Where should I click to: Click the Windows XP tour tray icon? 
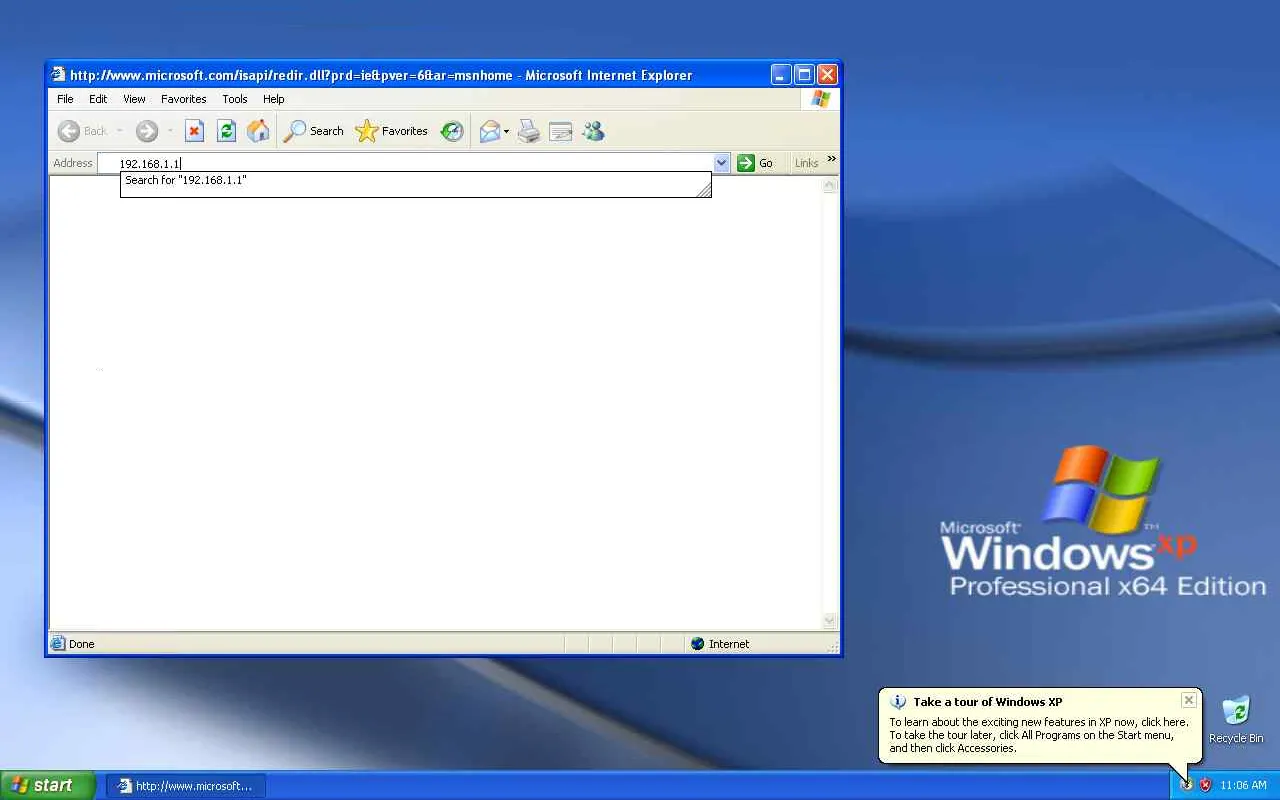coord(1186,785)
